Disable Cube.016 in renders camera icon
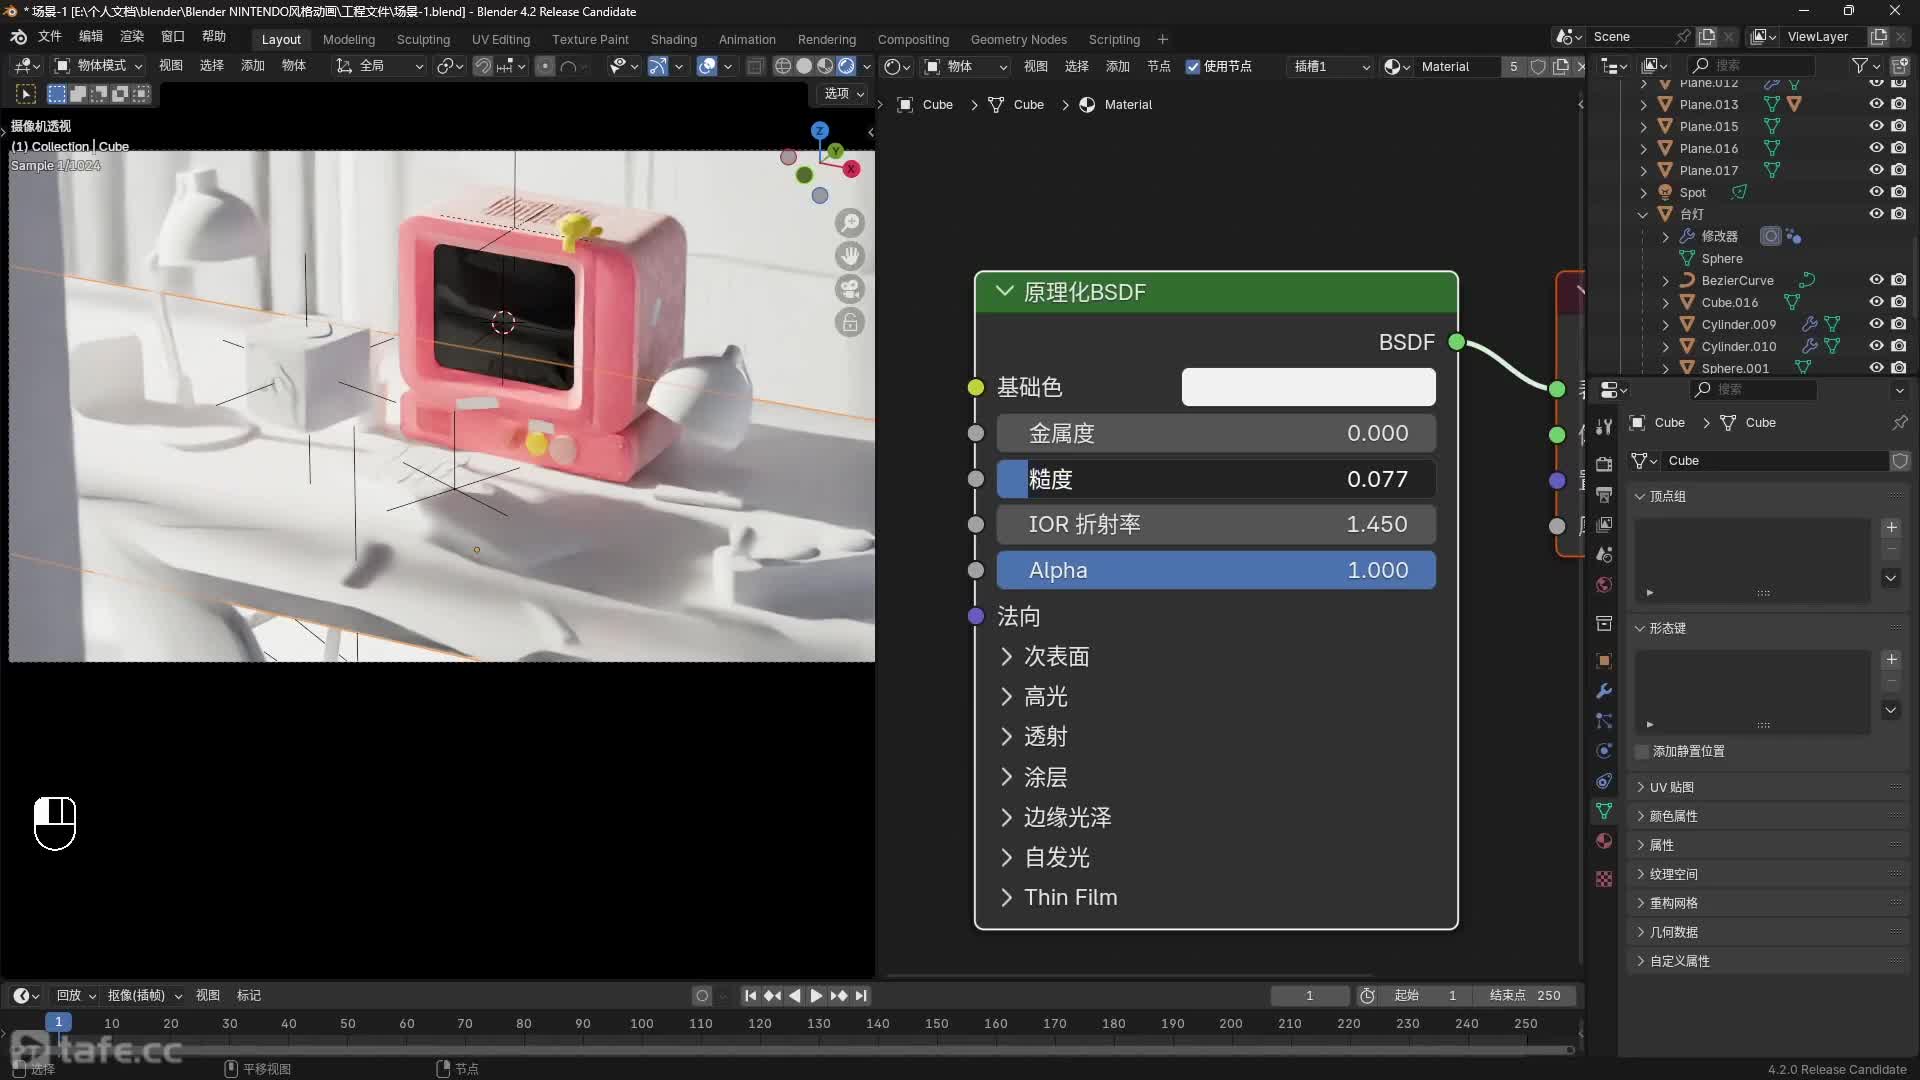 click(1899, 302)
